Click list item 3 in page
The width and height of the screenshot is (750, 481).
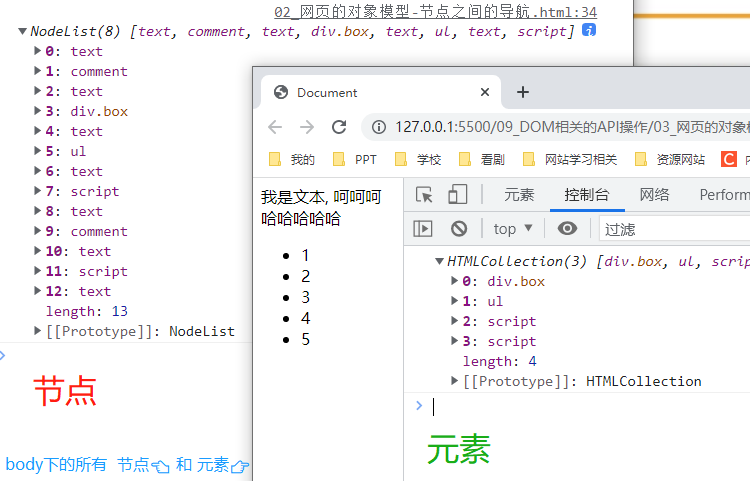[305, 297]
